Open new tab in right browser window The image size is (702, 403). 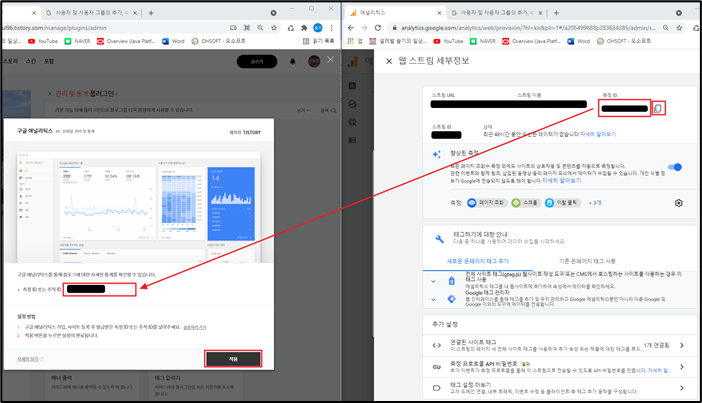(x=556, y=13)
